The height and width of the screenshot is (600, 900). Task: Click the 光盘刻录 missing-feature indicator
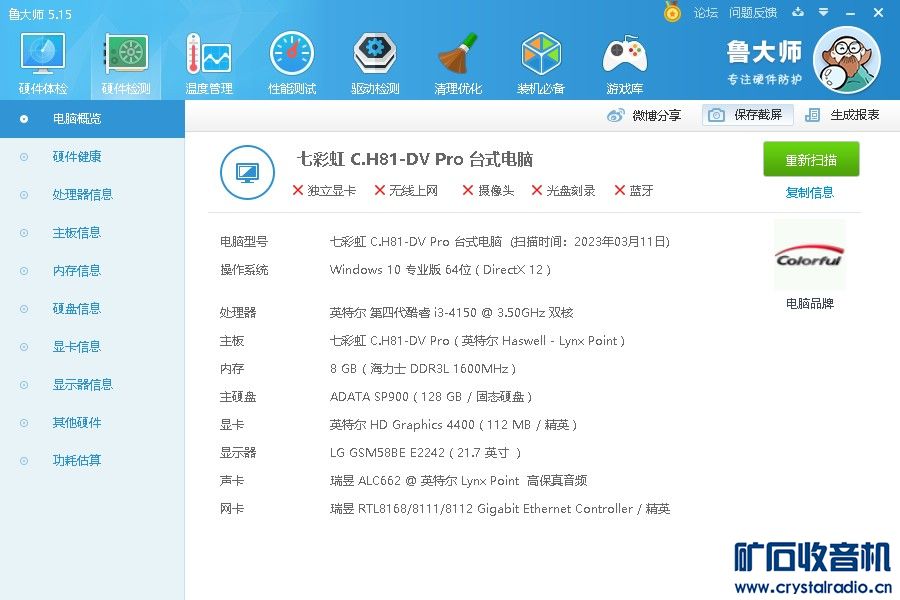click(x=564, y=191)
